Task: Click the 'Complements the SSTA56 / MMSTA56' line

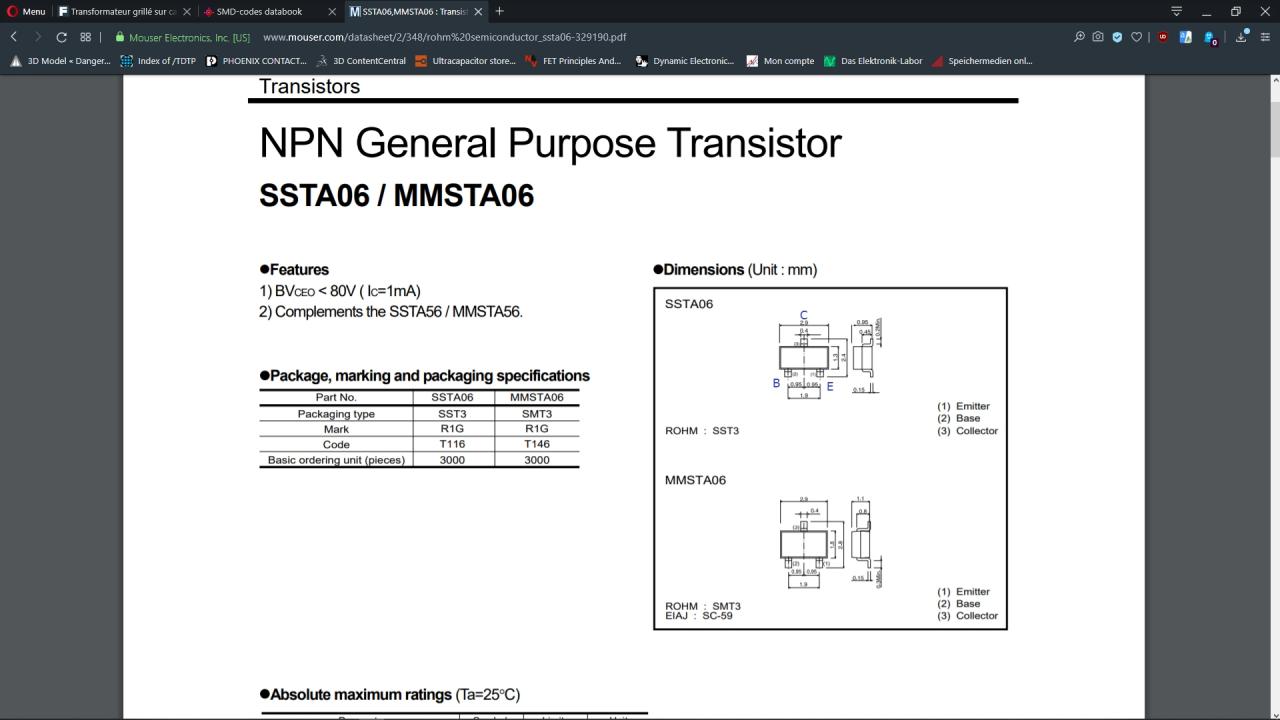Action: (391, 312)
